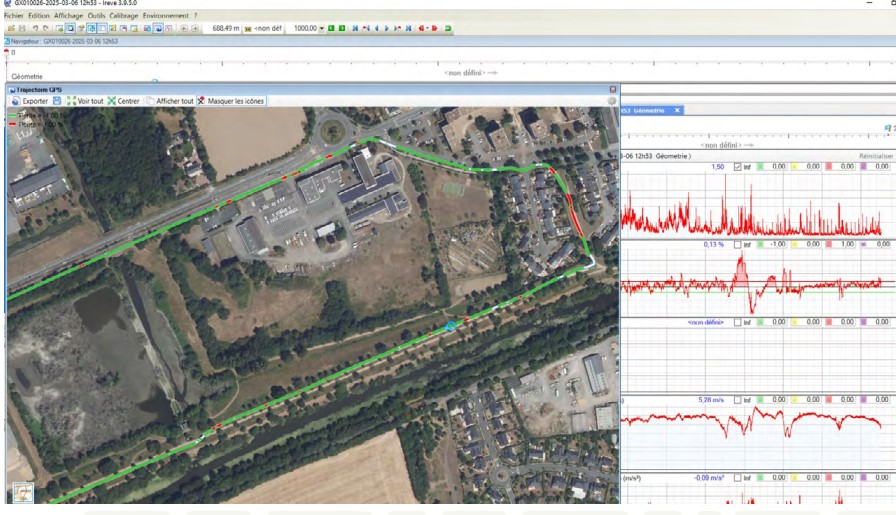Click Voir tout to fit the trajectory
This screenshot has height=515, width=896.
[85, 101]
